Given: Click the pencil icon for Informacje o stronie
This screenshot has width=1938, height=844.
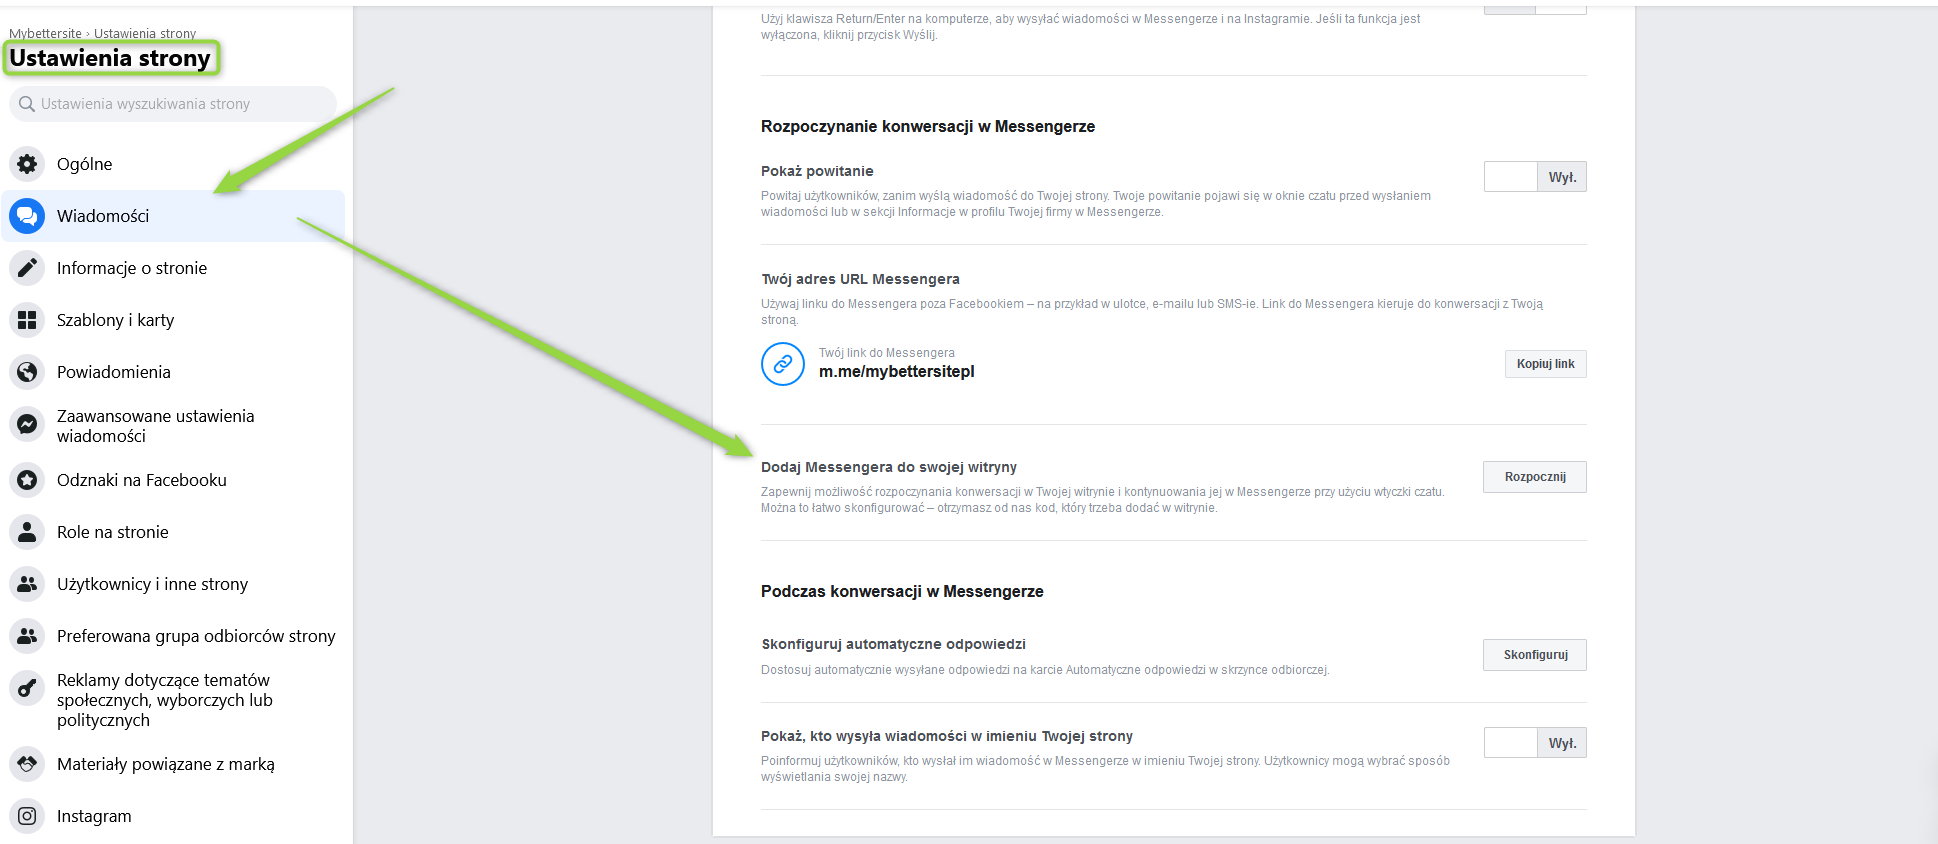Looking at the screenshot, I should [x=27, y=268].
